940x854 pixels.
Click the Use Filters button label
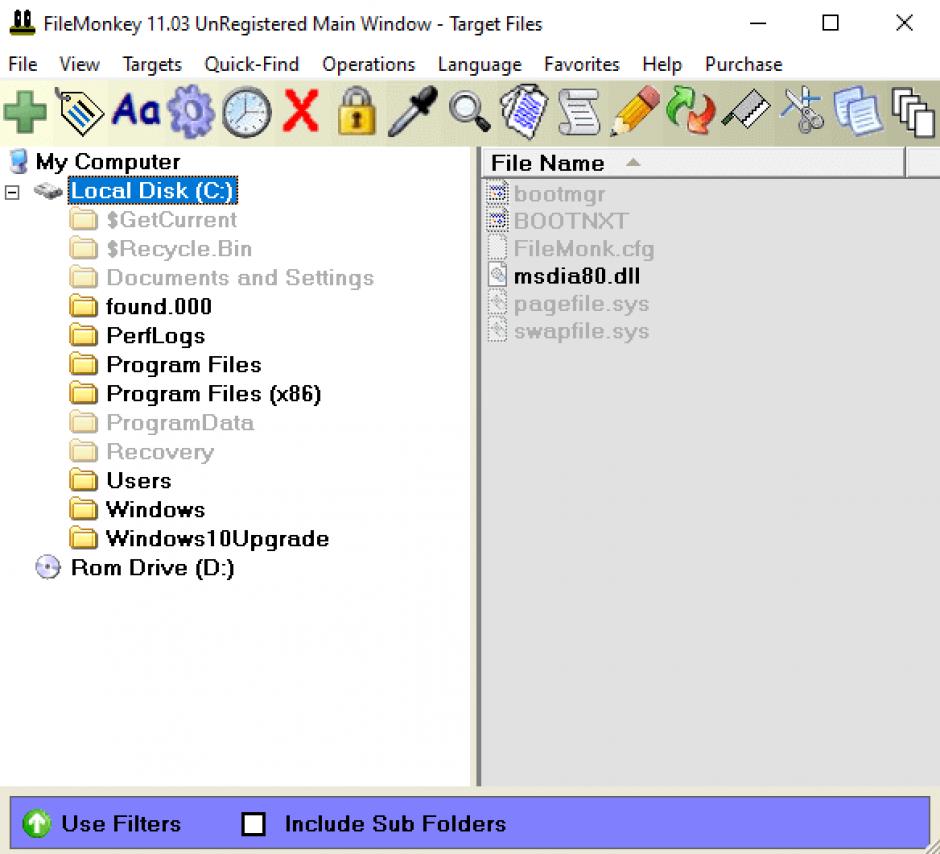click(x=121, y=823)
